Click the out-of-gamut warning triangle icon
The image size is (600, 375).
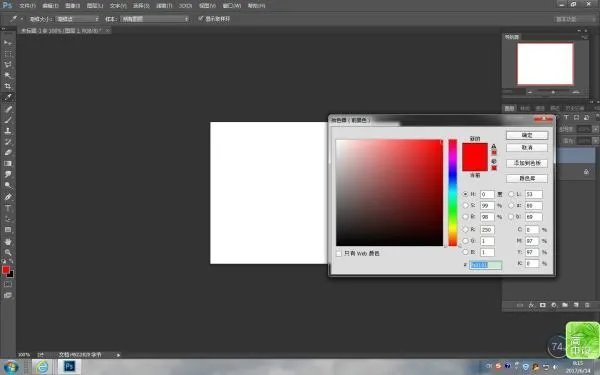pyautogui.click(x=494, y=146)
